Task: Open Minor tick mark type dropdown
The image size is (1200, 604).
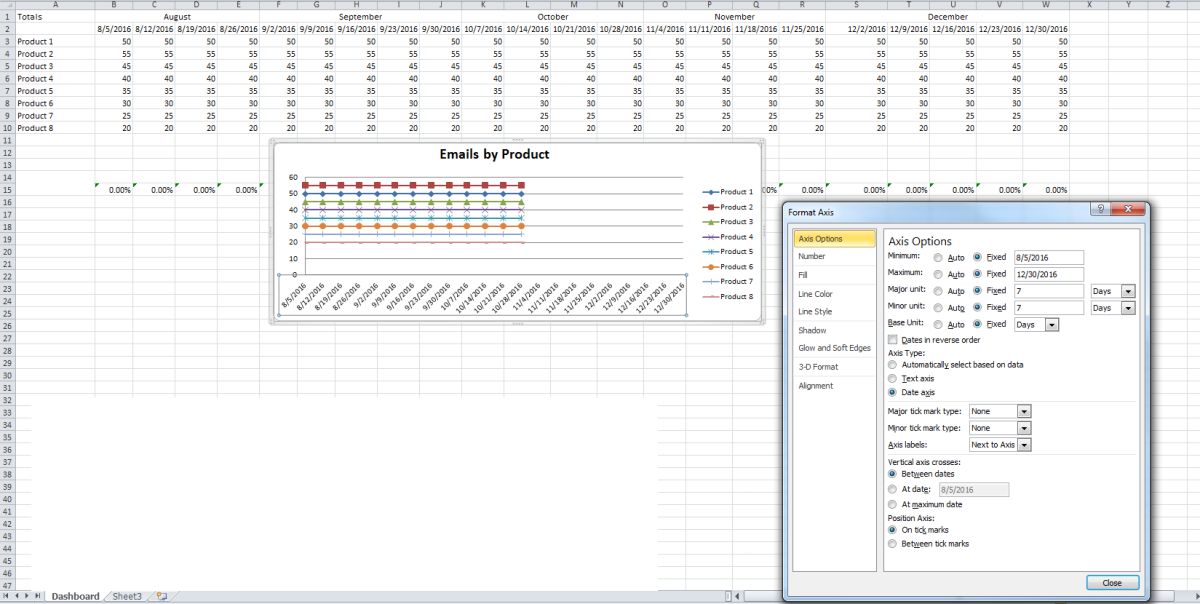Action: click(x=1023, y=428)
